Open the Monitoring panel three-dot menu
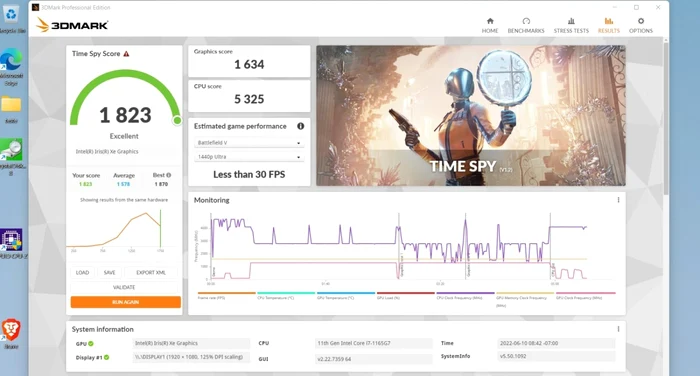 click(x=618, y=200)
